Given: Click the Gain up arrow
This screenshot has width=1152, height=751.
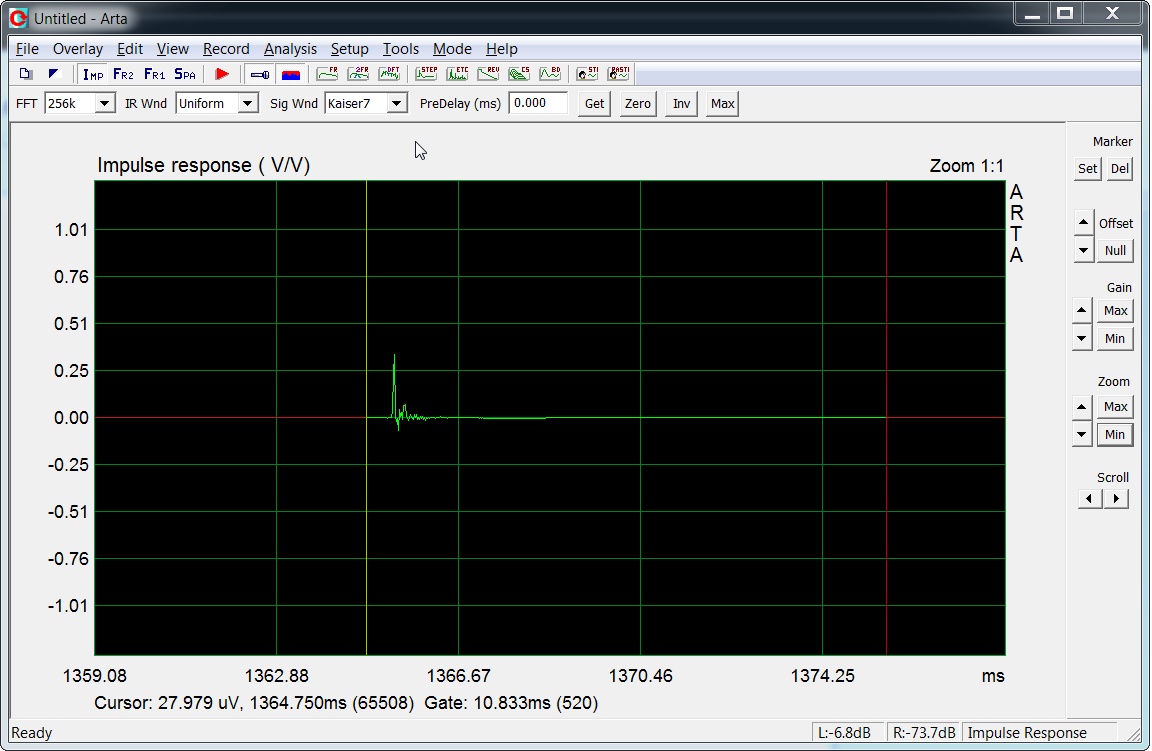Looking at the screenshot, I should pos(1081,310).
